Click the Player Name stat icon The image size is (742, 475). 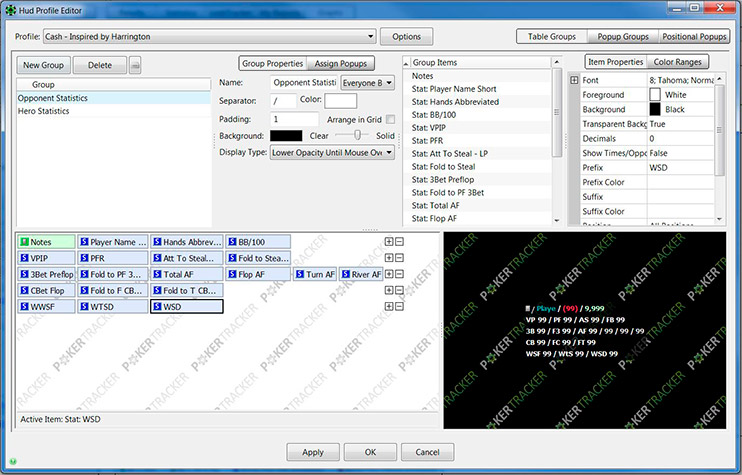coord(84,242)
